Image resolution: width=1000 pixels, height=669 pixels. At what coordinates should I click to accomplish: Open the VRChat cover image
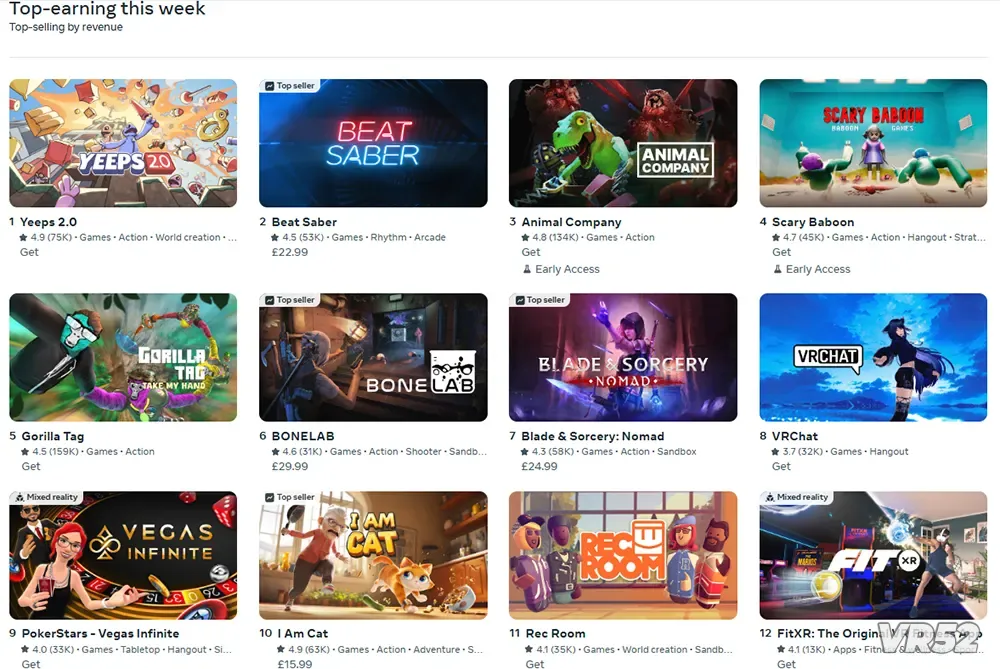pyautogui.click(x=873, y=357)
